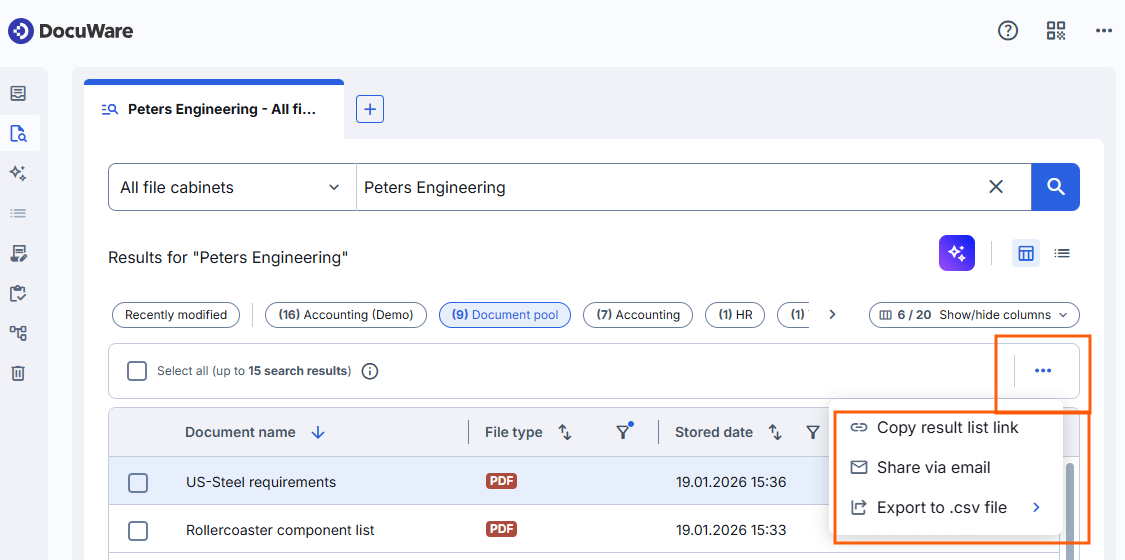The width and height of the screenshot is (1125, 560).
Task: Open the Rollercoaster component list document
Action: coord(281,531)
